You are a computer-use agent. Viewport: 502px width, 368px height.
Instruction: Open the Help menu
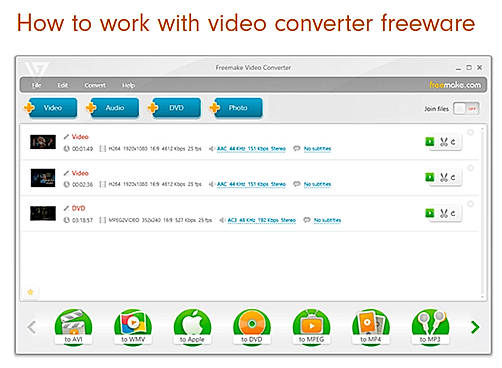click(x=128, y=85)
